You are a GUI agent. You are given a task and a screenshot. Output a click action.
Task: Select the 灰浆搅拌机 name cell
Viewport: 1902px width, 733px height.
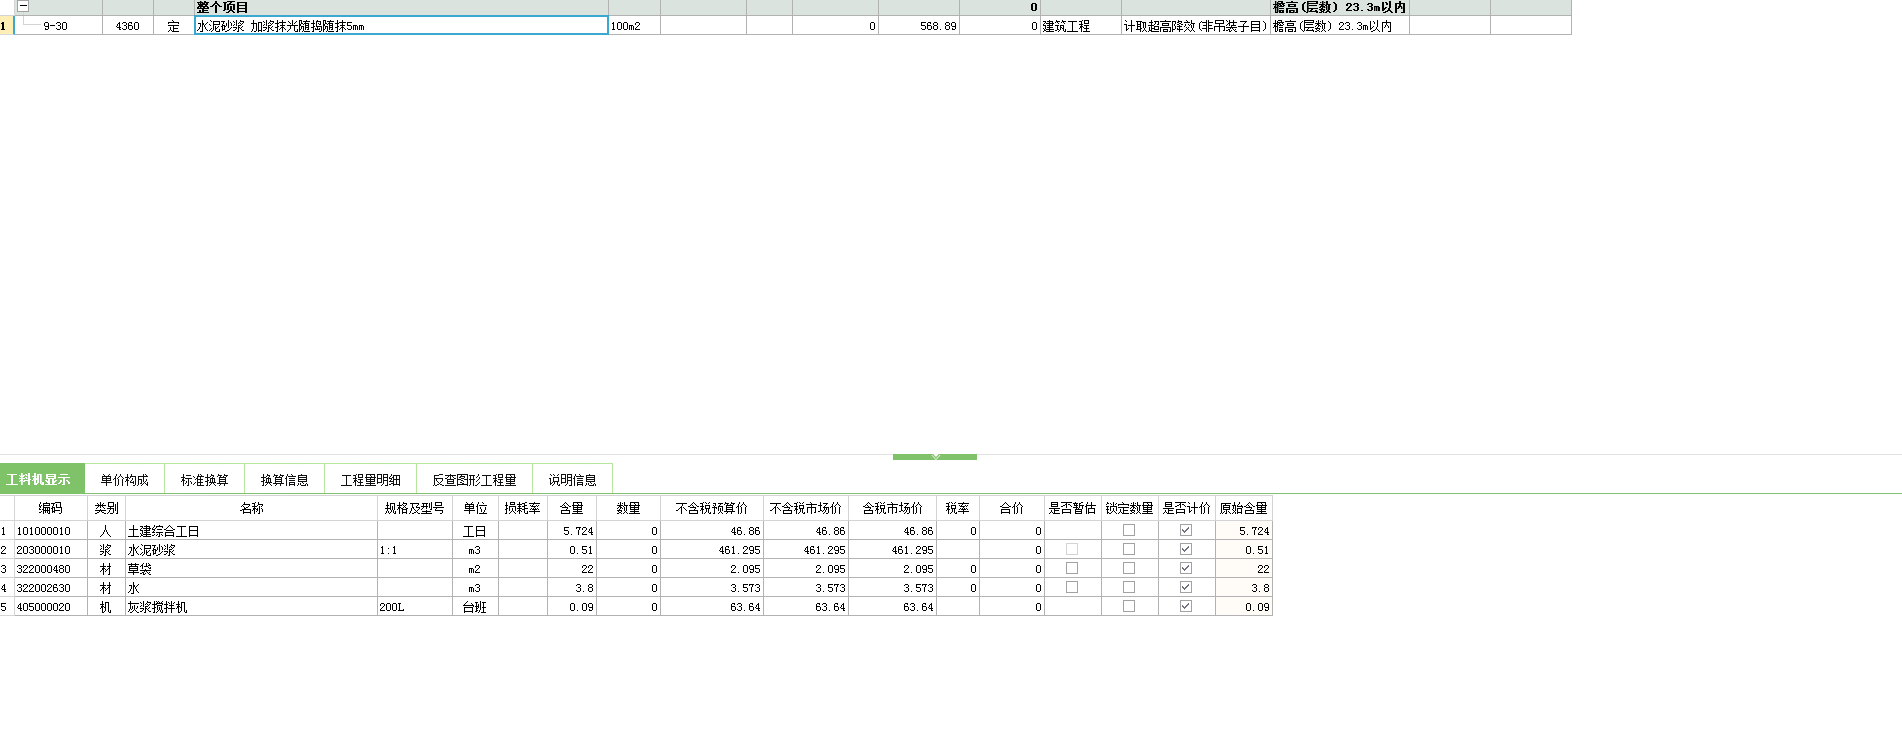[251, 607]
